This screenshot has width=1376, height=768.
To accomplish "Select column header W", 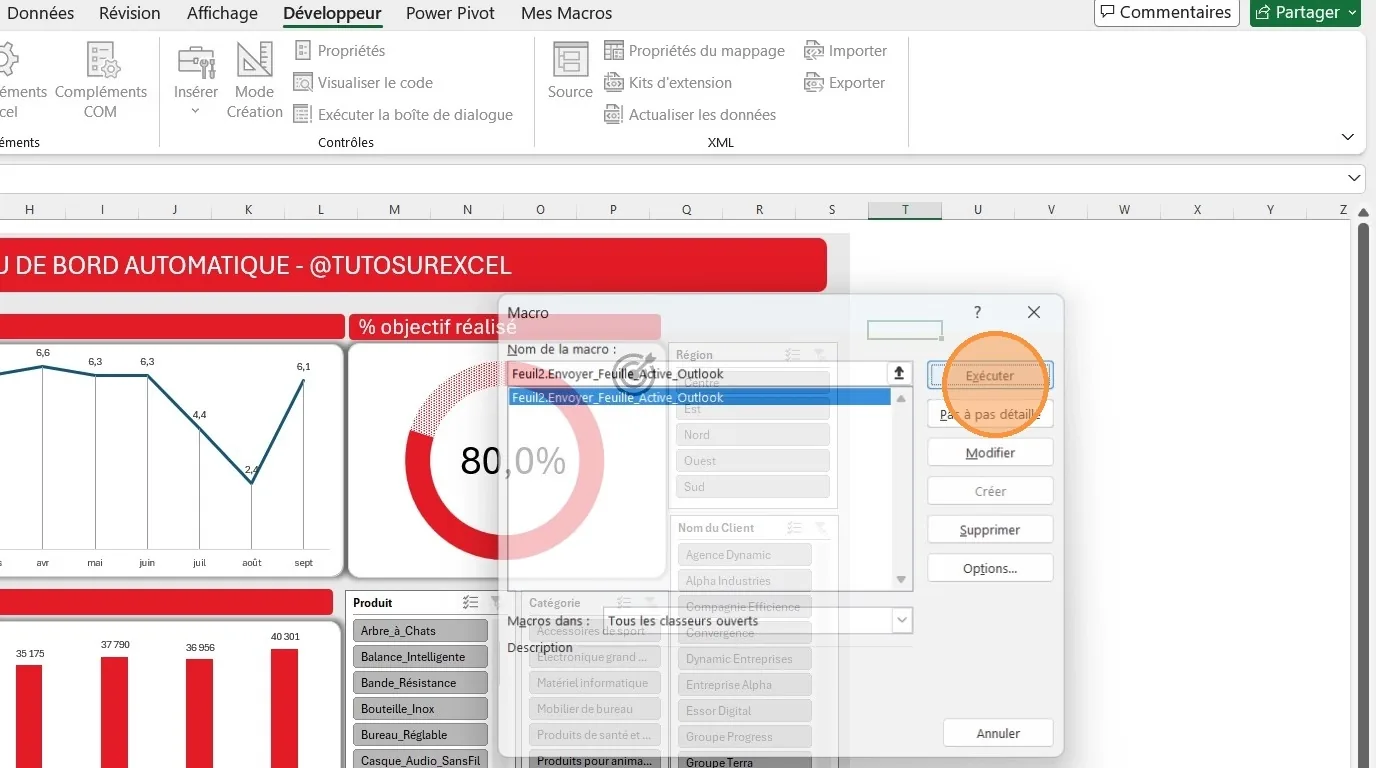I will (1124, 210).
